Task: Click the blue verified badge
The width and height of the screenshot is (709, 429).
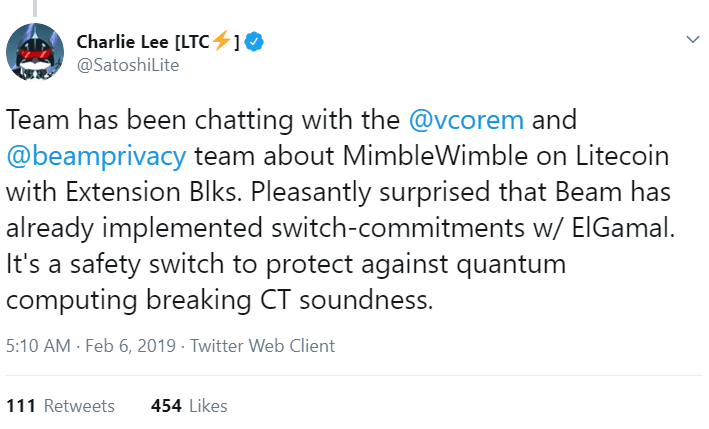Action: [256, 42]
